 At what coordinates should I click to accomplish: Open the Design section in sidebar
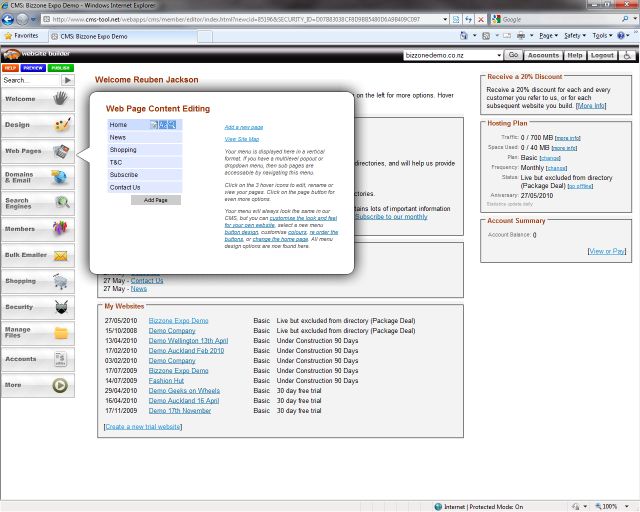tap(36, 125)
